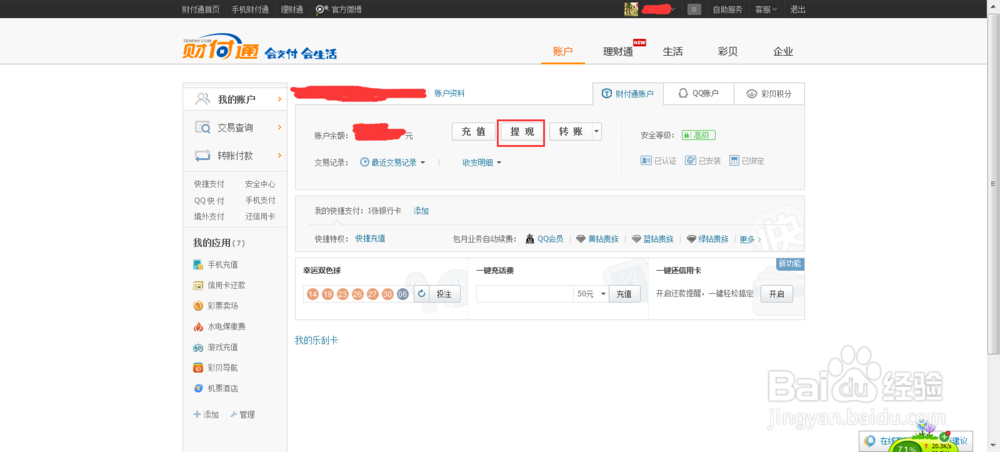Click the QQ会员 penguin icon
The image size is (1000, 452).
(x=530, y=239)
